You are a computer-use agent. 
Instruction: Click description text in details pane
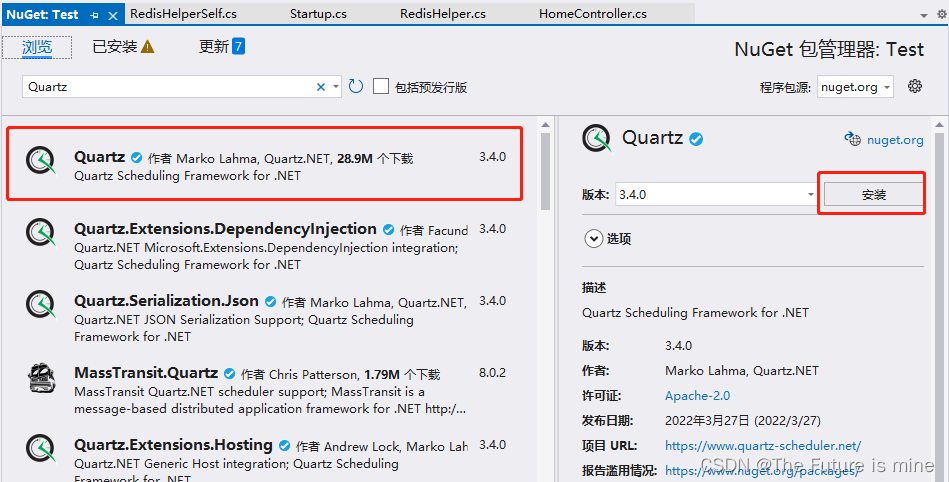[x=695, y=313]
